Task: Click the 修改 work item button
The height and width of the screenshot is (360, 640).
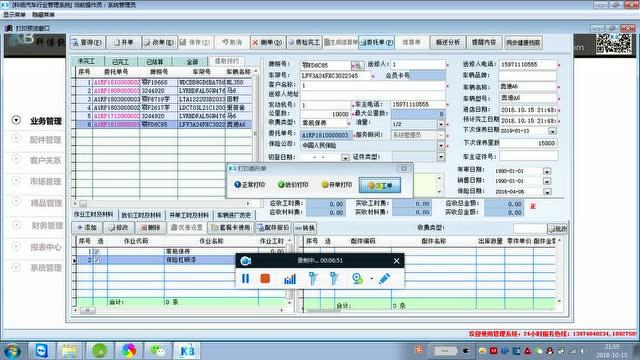Action: click(118, 228)
